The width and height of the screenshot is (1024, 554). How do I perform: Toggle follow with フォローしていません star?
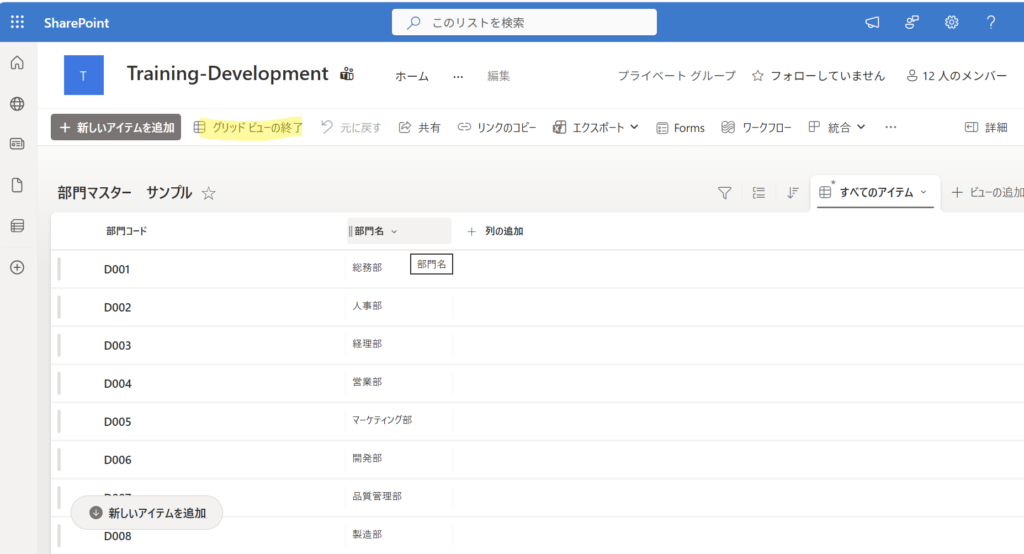tap(818, 76)
